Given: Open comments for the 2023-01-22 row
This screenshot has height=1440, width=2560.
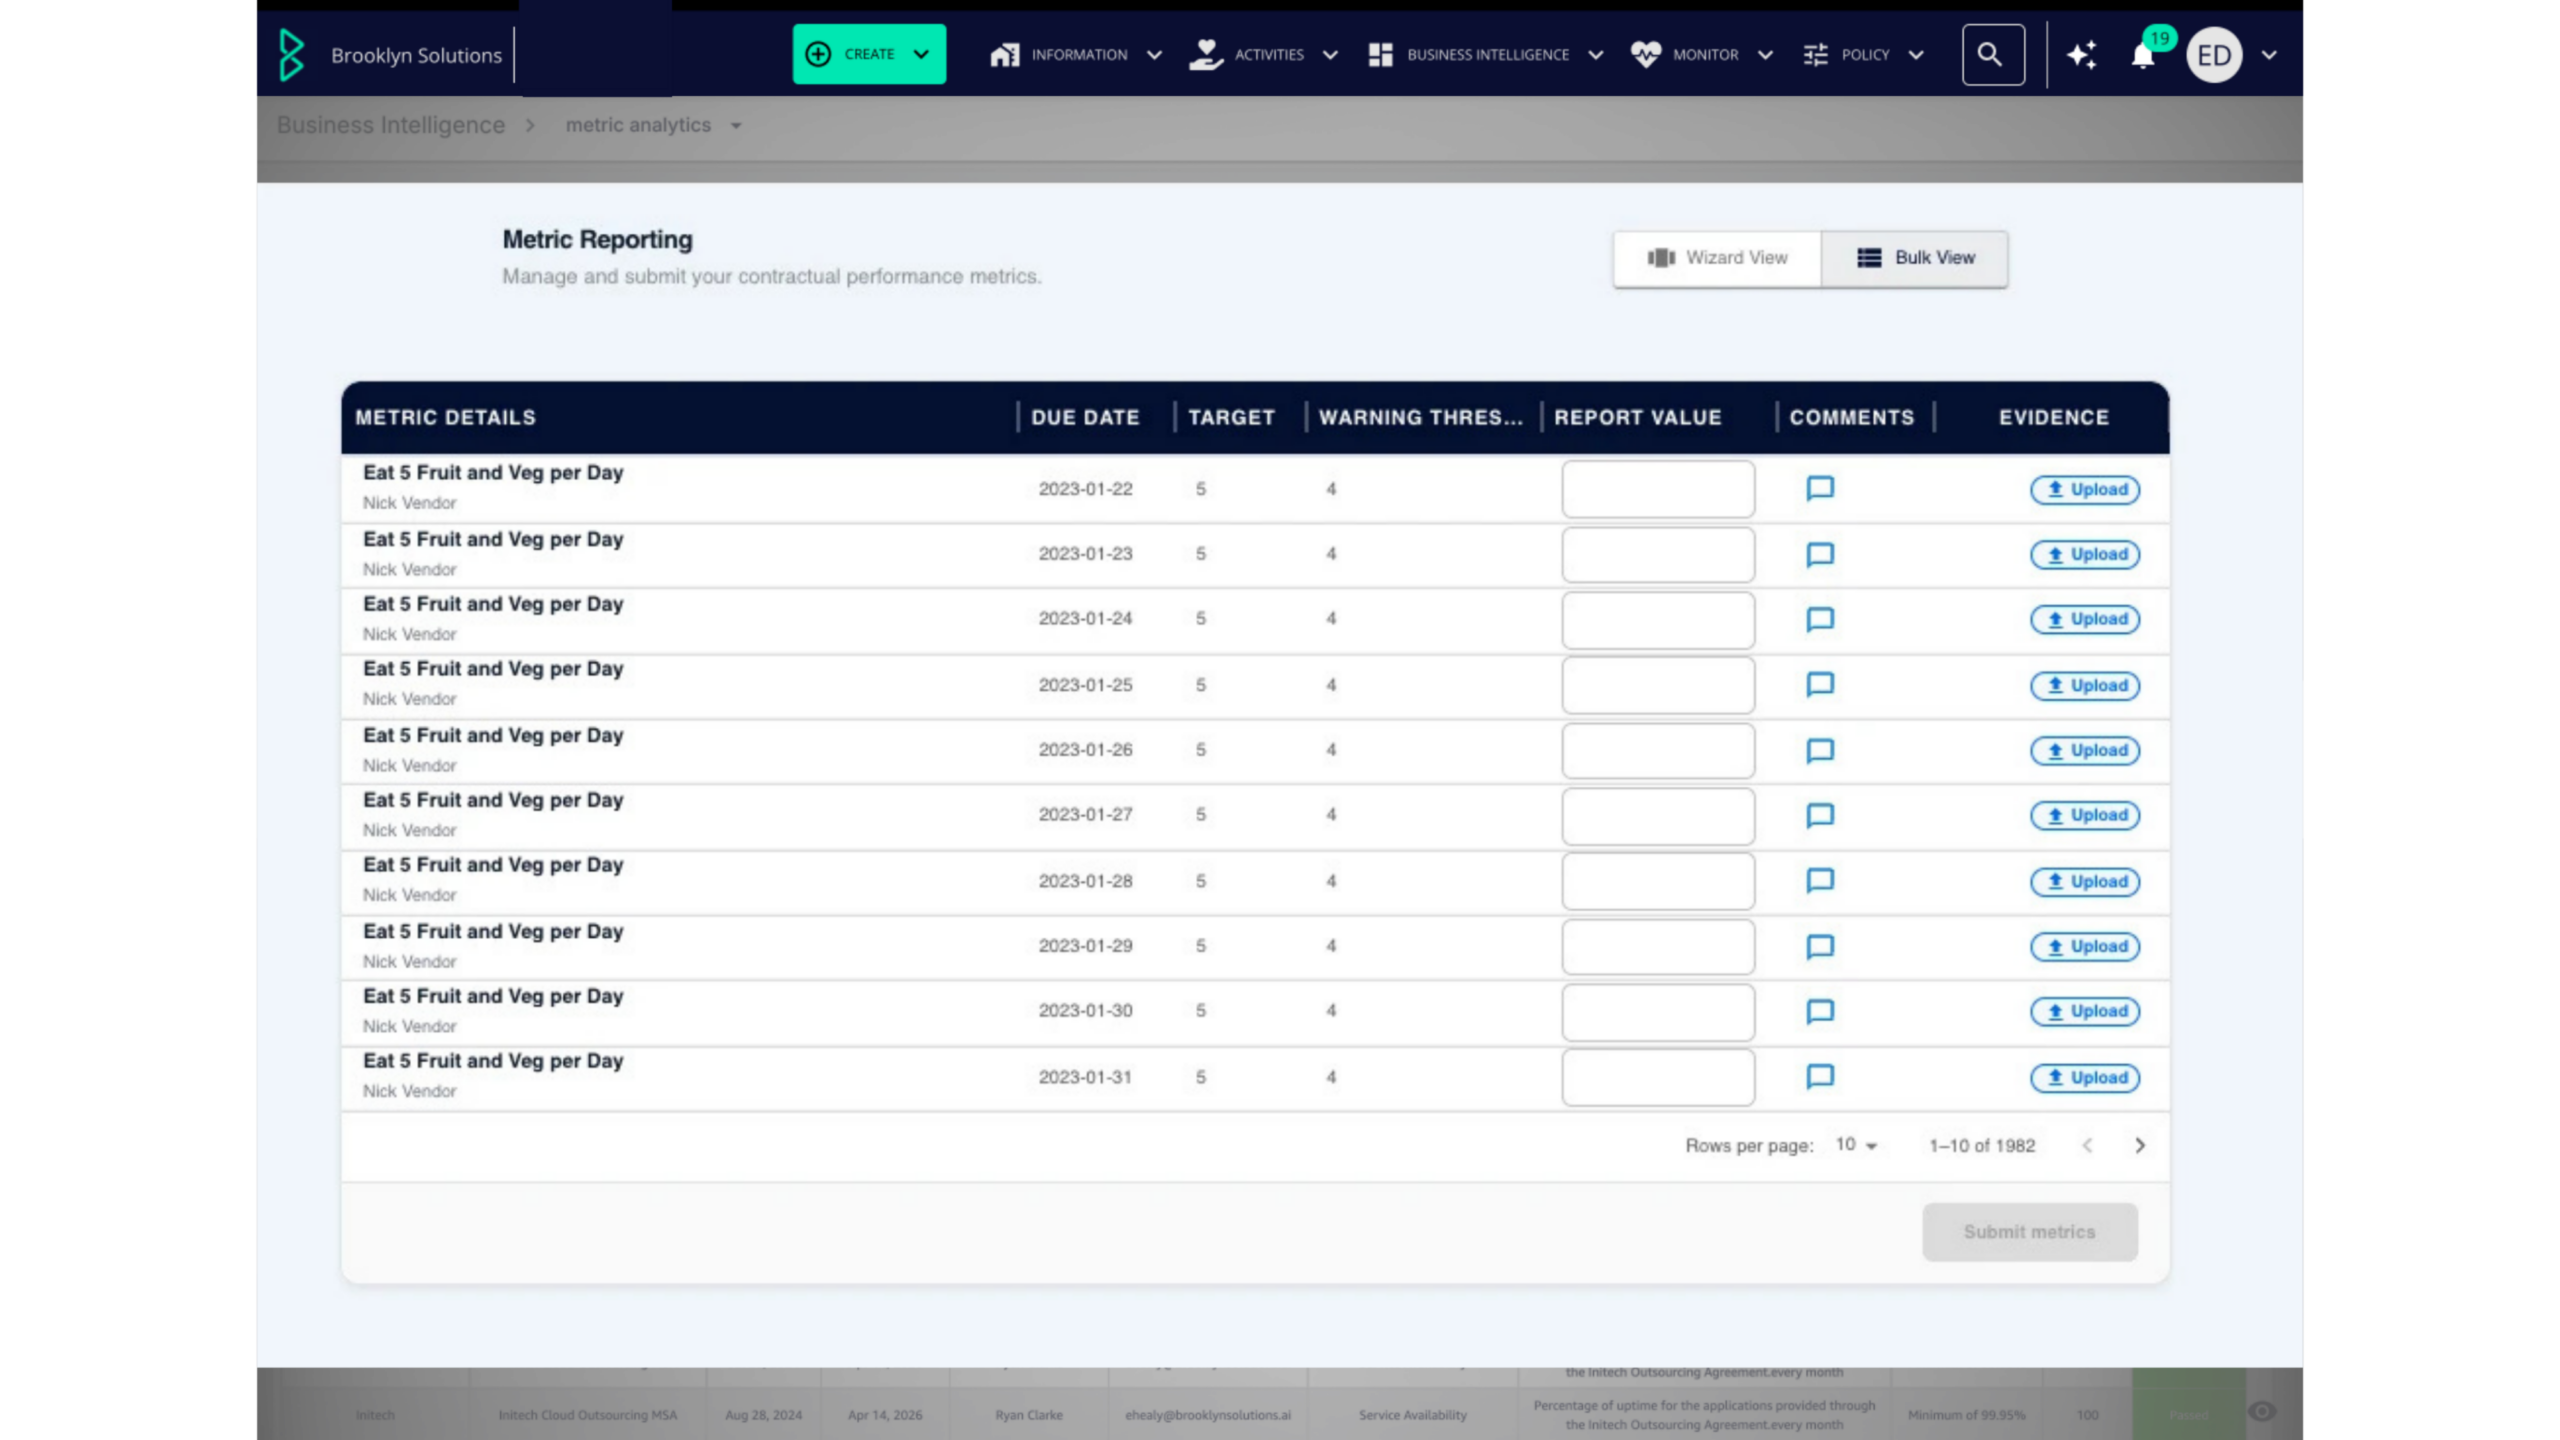Looking at the screenshot, I should click(1819, 488).
